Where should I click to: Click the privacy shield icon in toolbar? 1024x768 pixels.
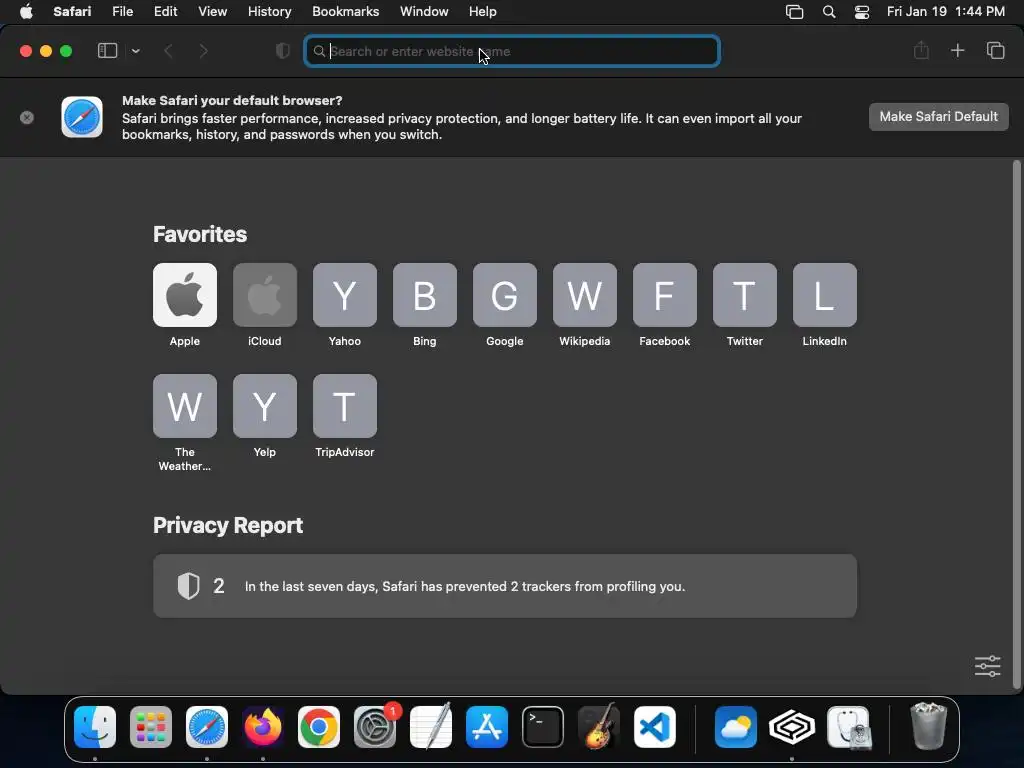pyautogui.click(x=282, y=51)
